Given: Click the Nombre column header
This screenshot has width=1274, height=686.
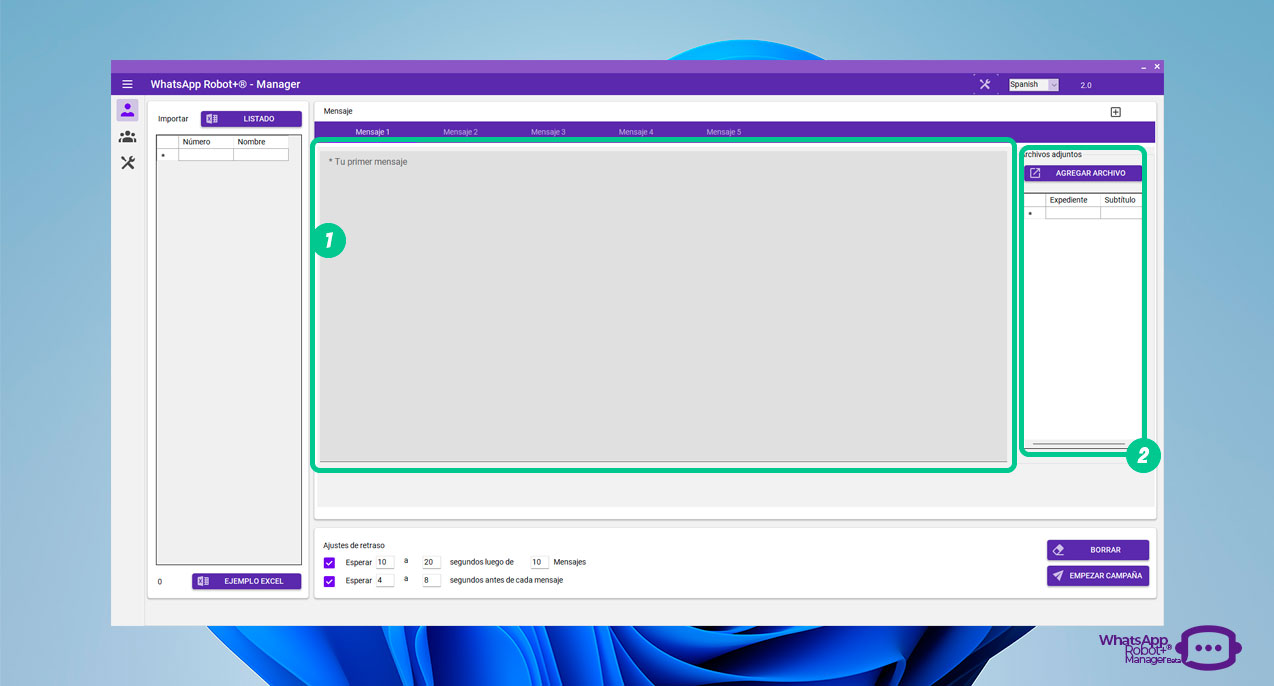Looking at the screenshot, I should point(261,142).
